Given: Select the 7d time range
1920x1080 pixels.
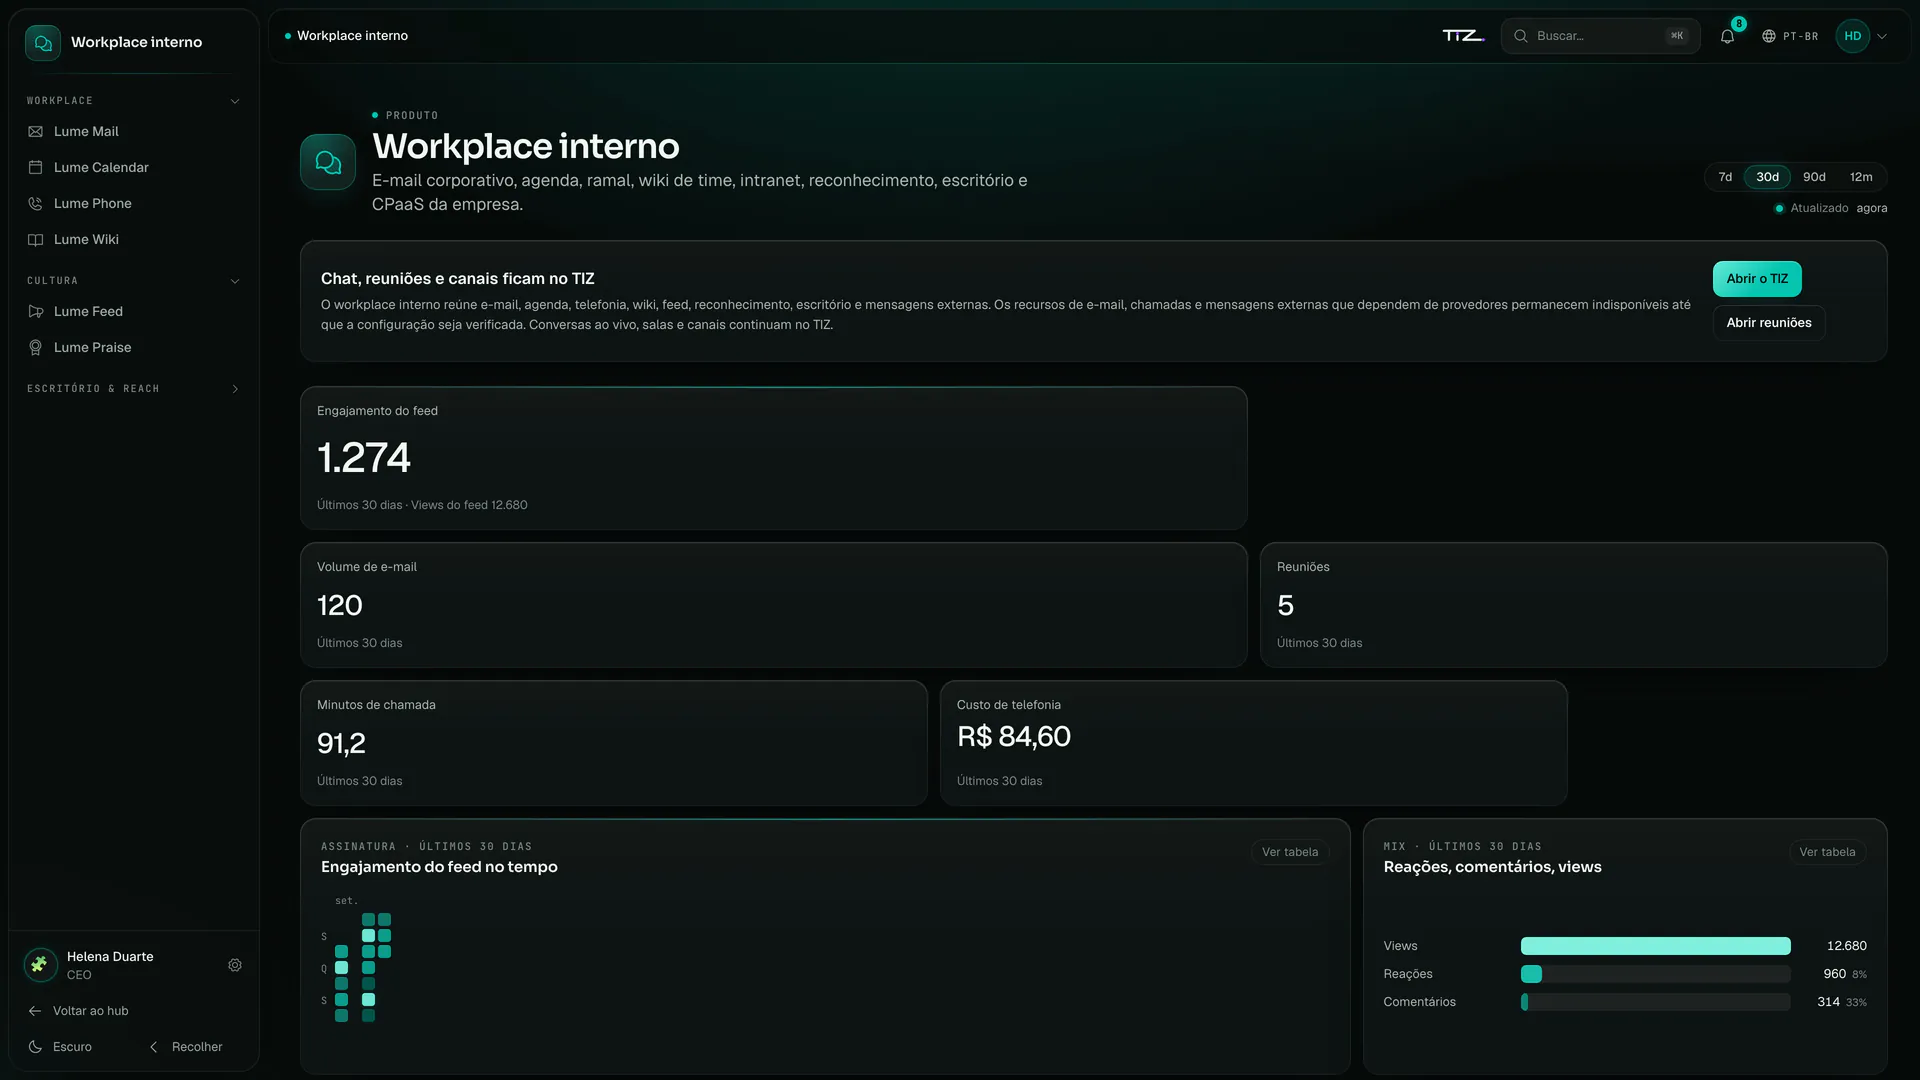Looking at the screenshot, I should point(1725,177).
